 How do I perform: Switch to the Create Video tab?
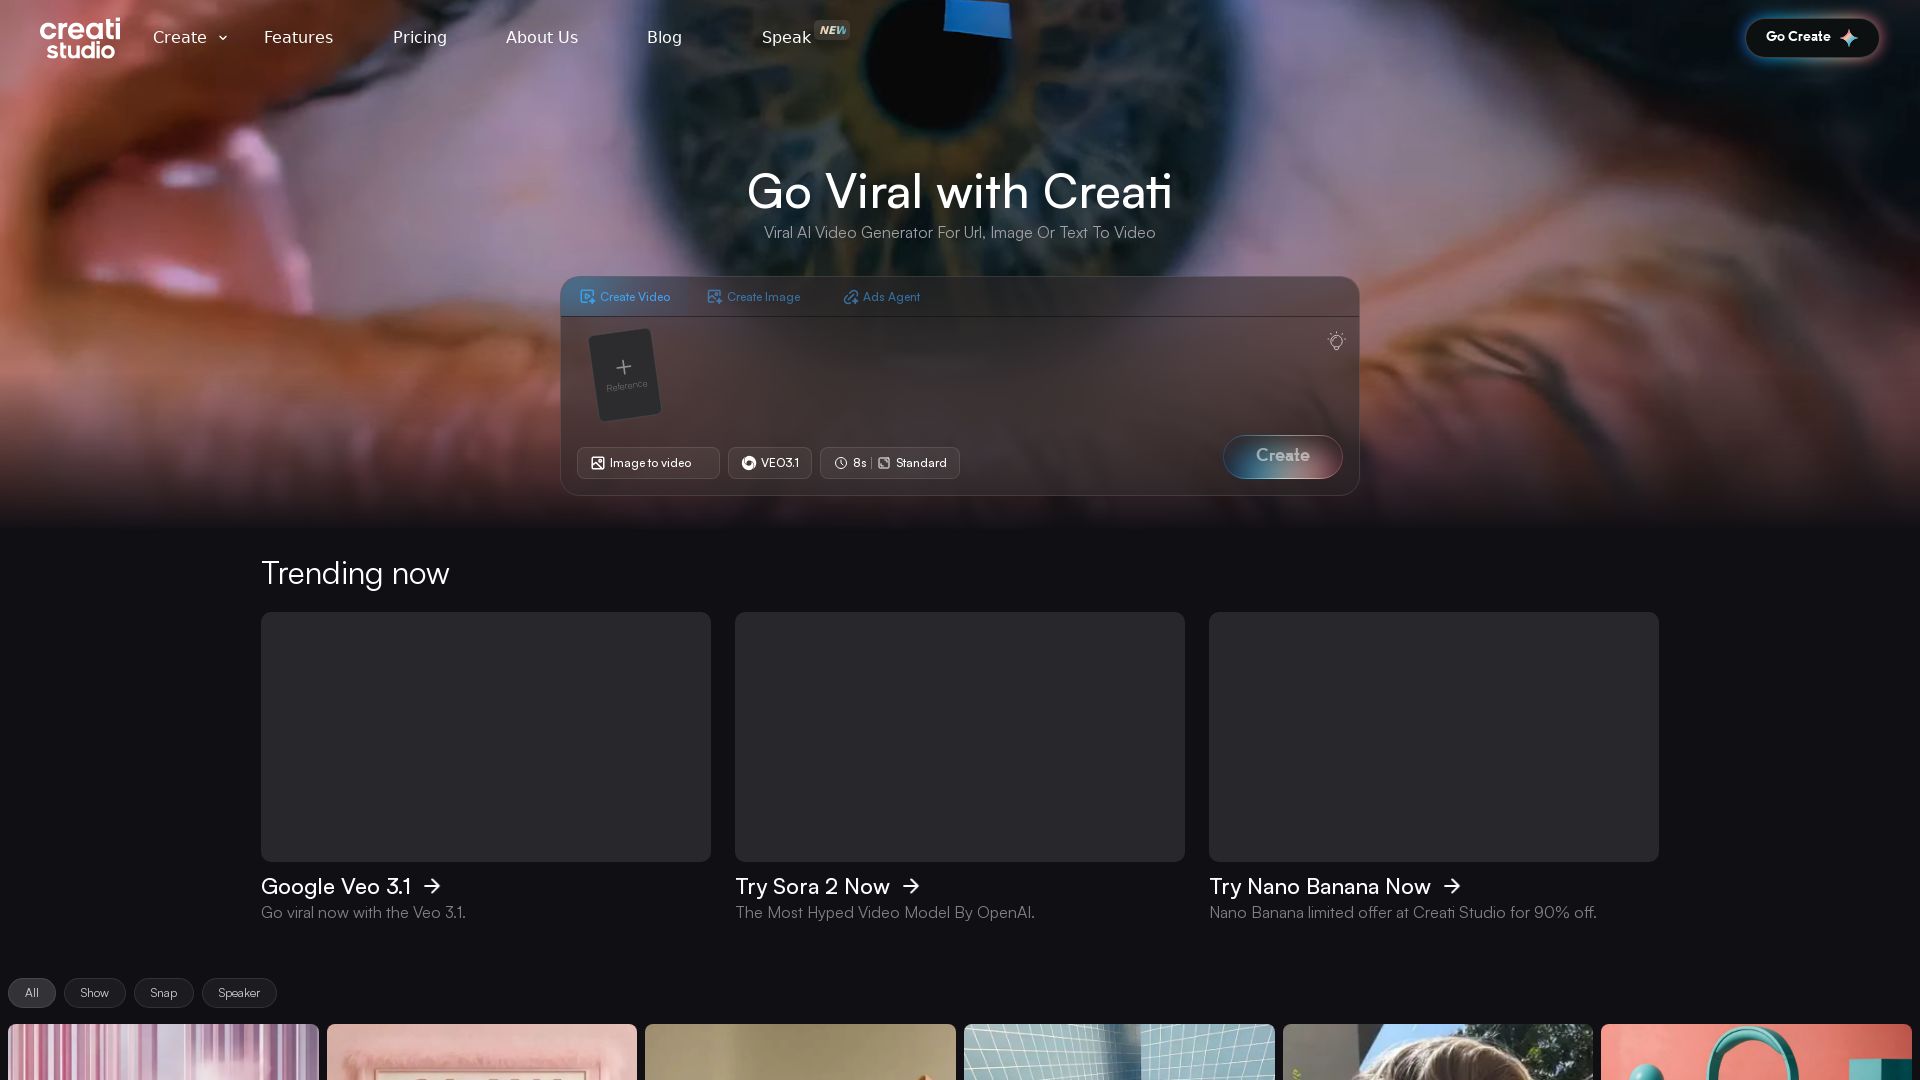point(625,297)
